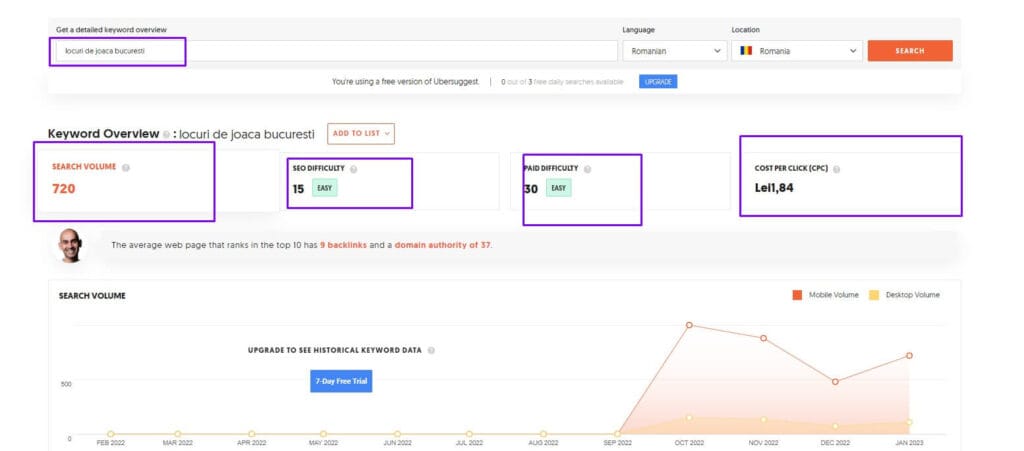This screenshot has height=451, width=1024.
Task: Click the blue UPGRADE button
Action: click(x=658, y=82)
